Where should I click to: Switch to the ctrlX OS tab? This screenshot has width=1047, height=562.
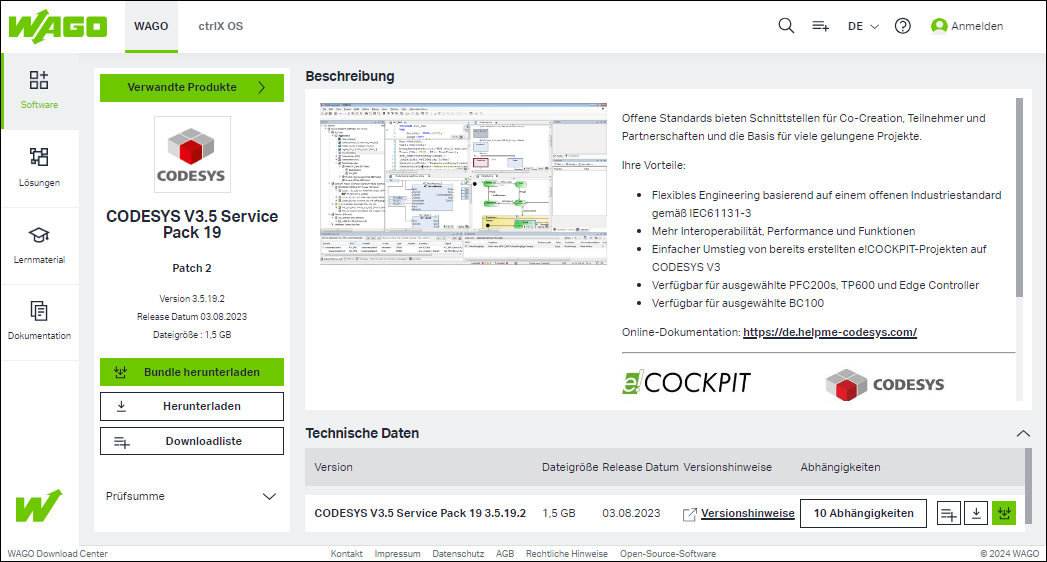[x=220, y=27]
